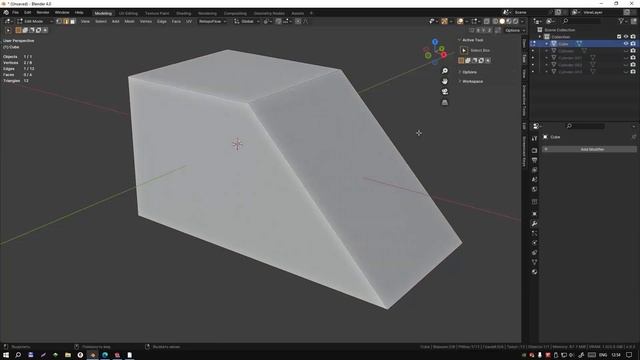Toggle Collection visibility eye icon
This screenshot has width=640, height=360.
(x=626, y=37)
